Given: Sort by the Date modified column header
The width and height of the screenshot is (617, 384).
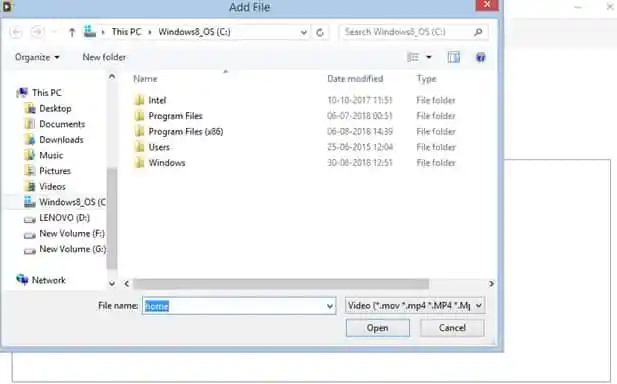Looking at the screenshot, I should point(355,79).
